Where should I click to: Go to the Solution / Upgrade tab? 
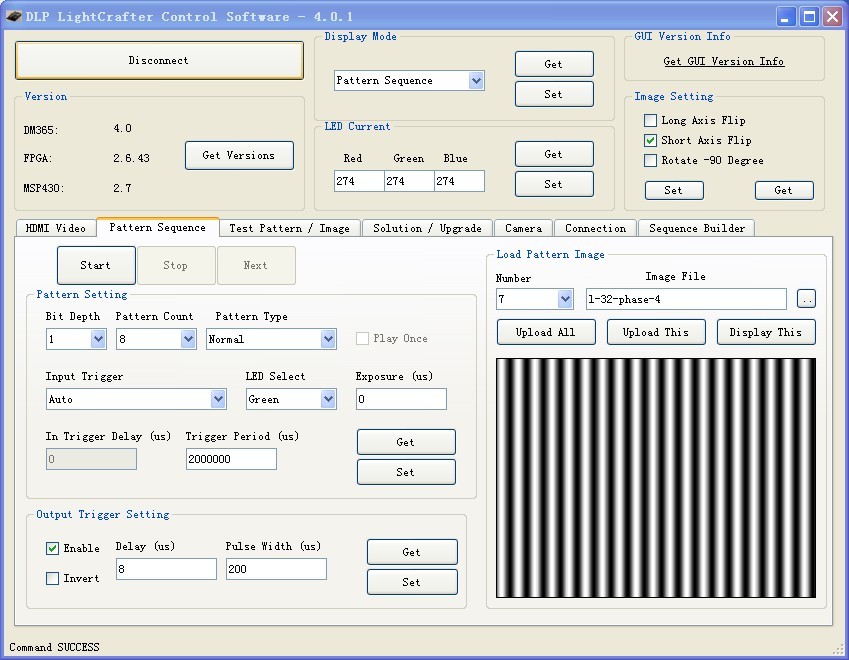tap(427, 228)
